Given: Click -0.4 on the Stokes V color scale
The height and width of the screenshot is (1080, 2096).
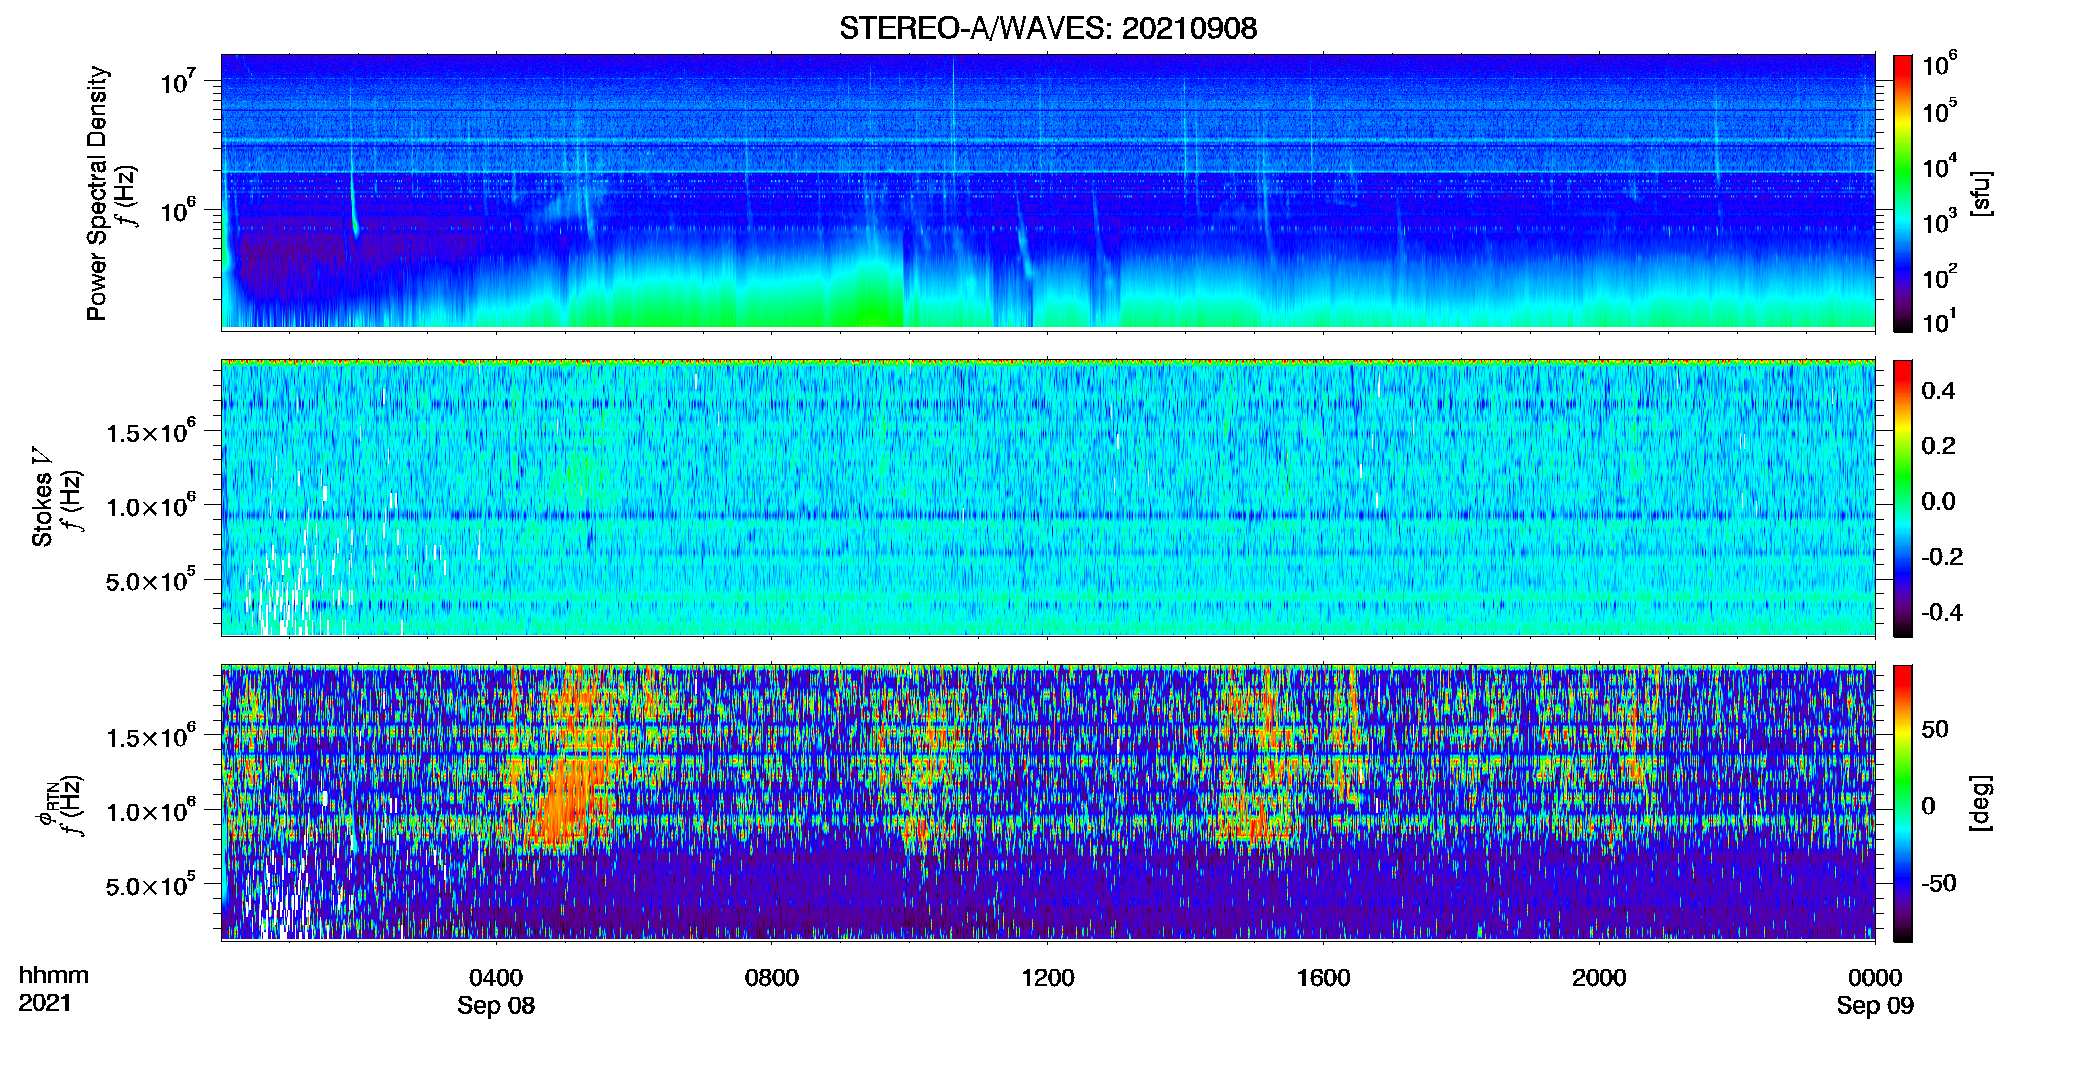Looking at the screenshot, I should [1942, 612].
